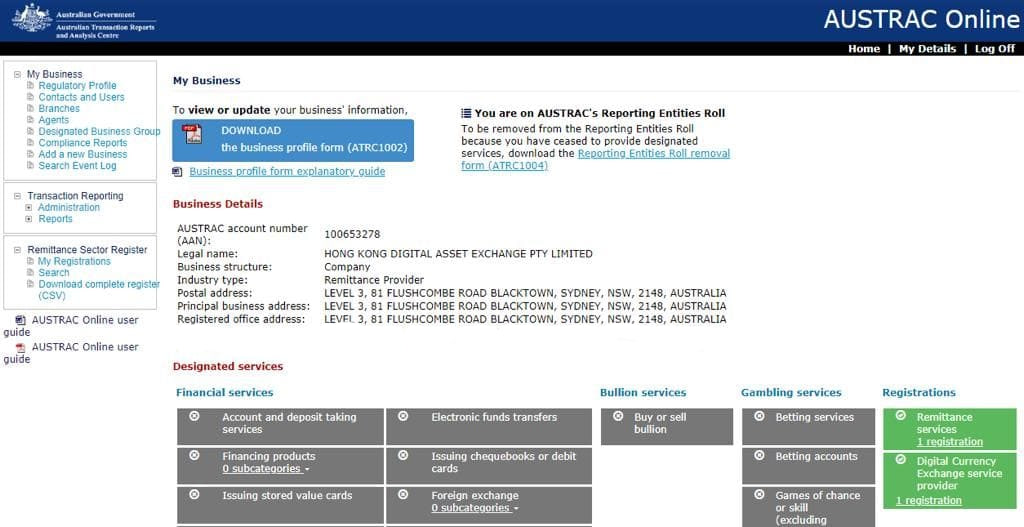The image size is (1024, 527).
Task: Log Off from AUSTRAC Online
Action: [994, 49]
